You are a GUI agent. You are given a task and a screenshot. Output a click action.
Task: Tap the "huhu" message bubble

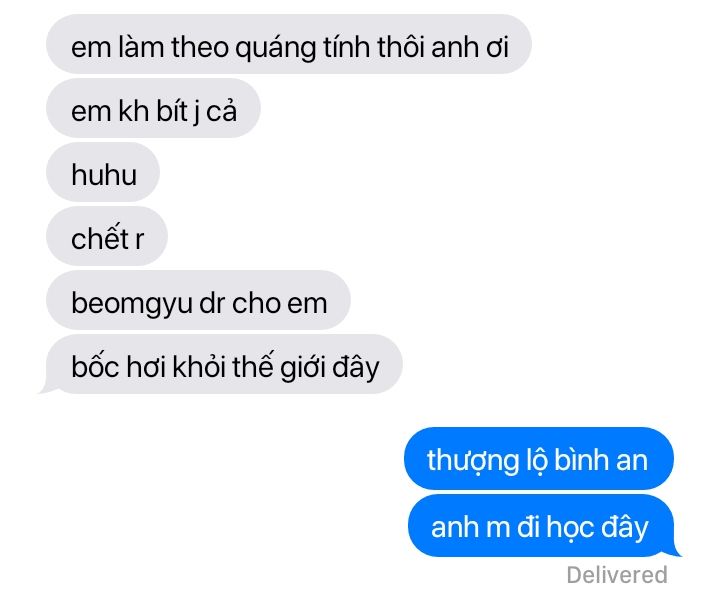pyautogui.click(x=103, y=172)
